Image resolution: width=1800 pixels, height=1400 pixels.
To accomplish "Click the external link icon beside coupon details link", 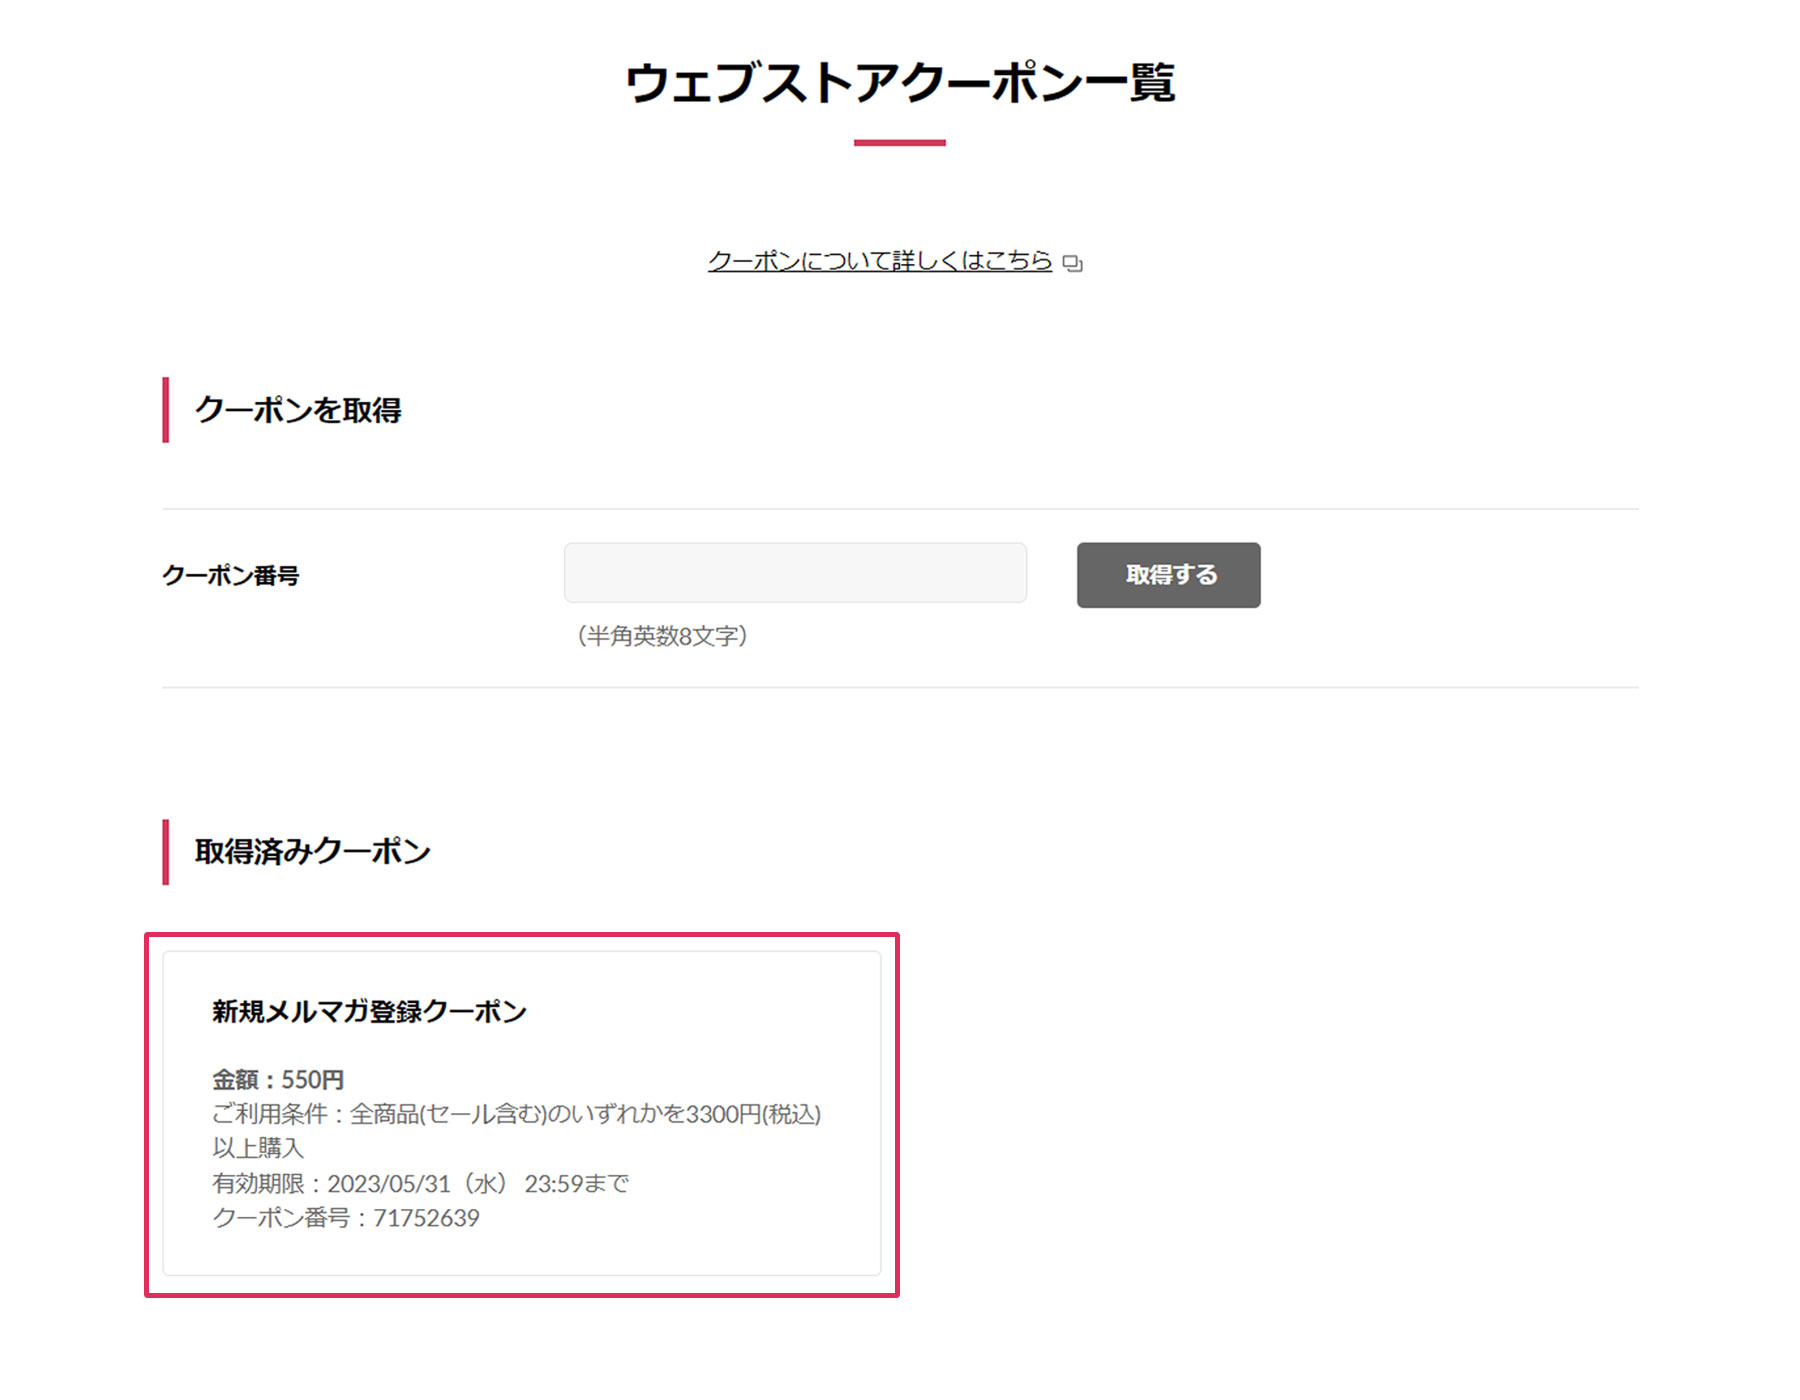I will pyautogui.click(x=1072, y=263).
